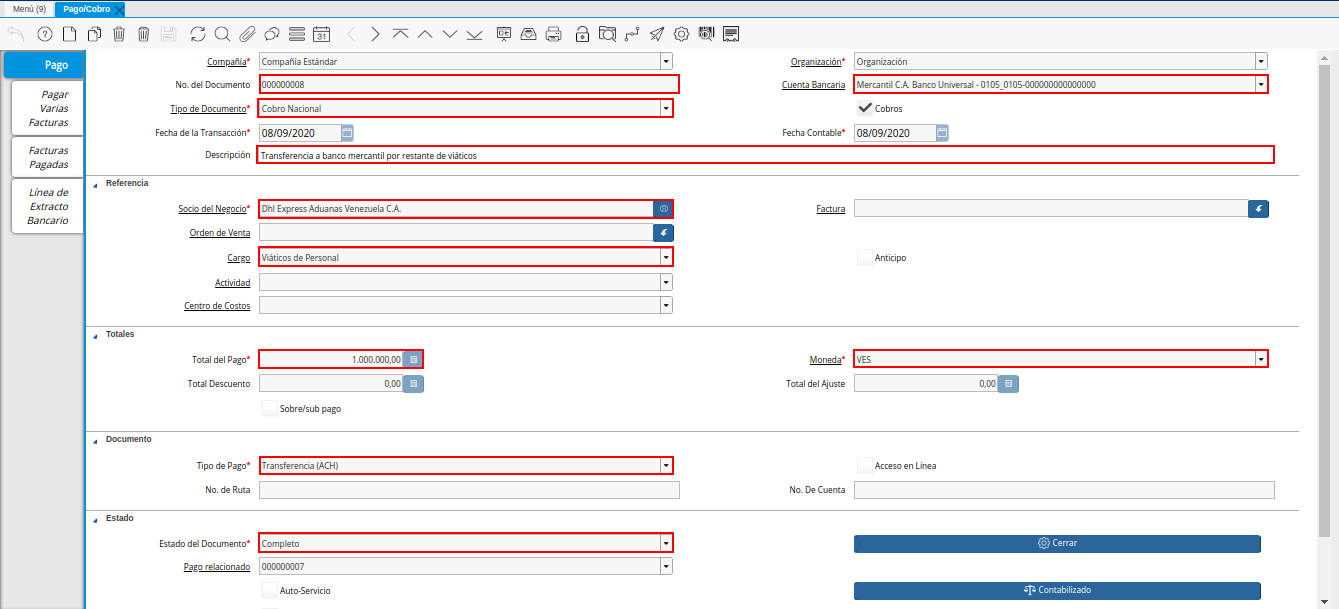Switch to the Menú (9) tab
The image size is (1339, 609).
click(29, 9)
